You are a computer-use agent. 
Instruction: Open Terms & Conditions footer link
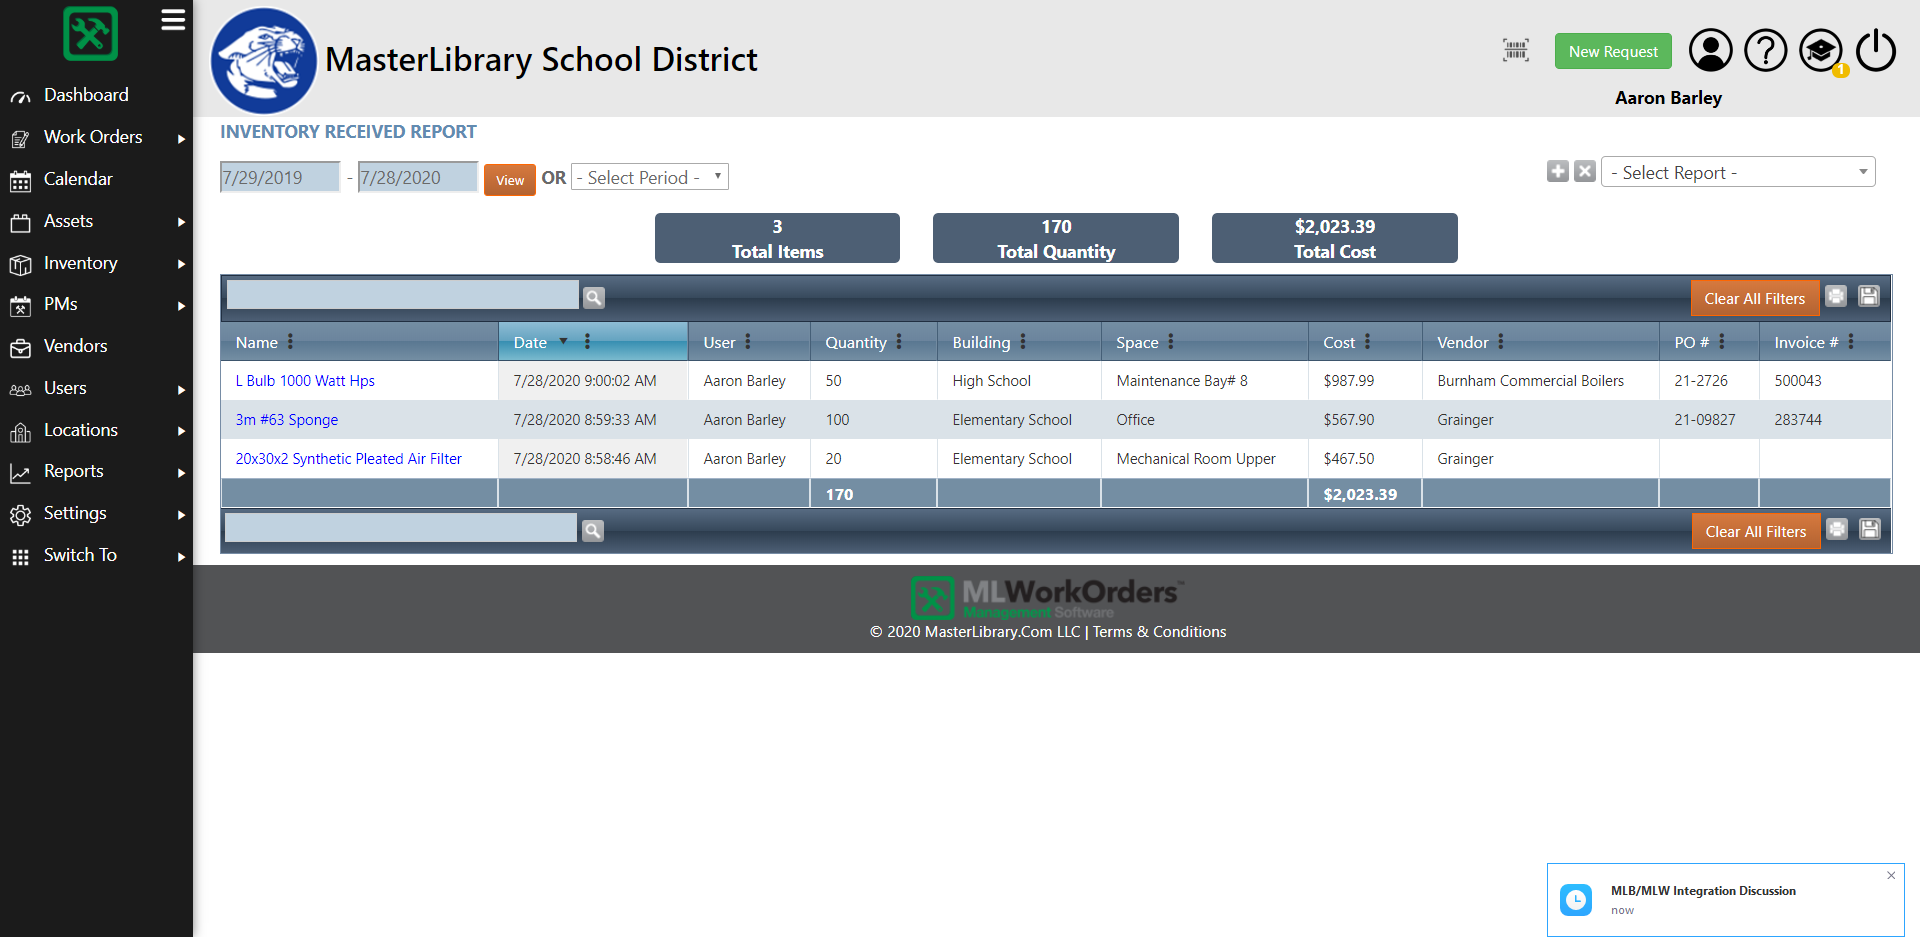click(x=1159, y=632)
